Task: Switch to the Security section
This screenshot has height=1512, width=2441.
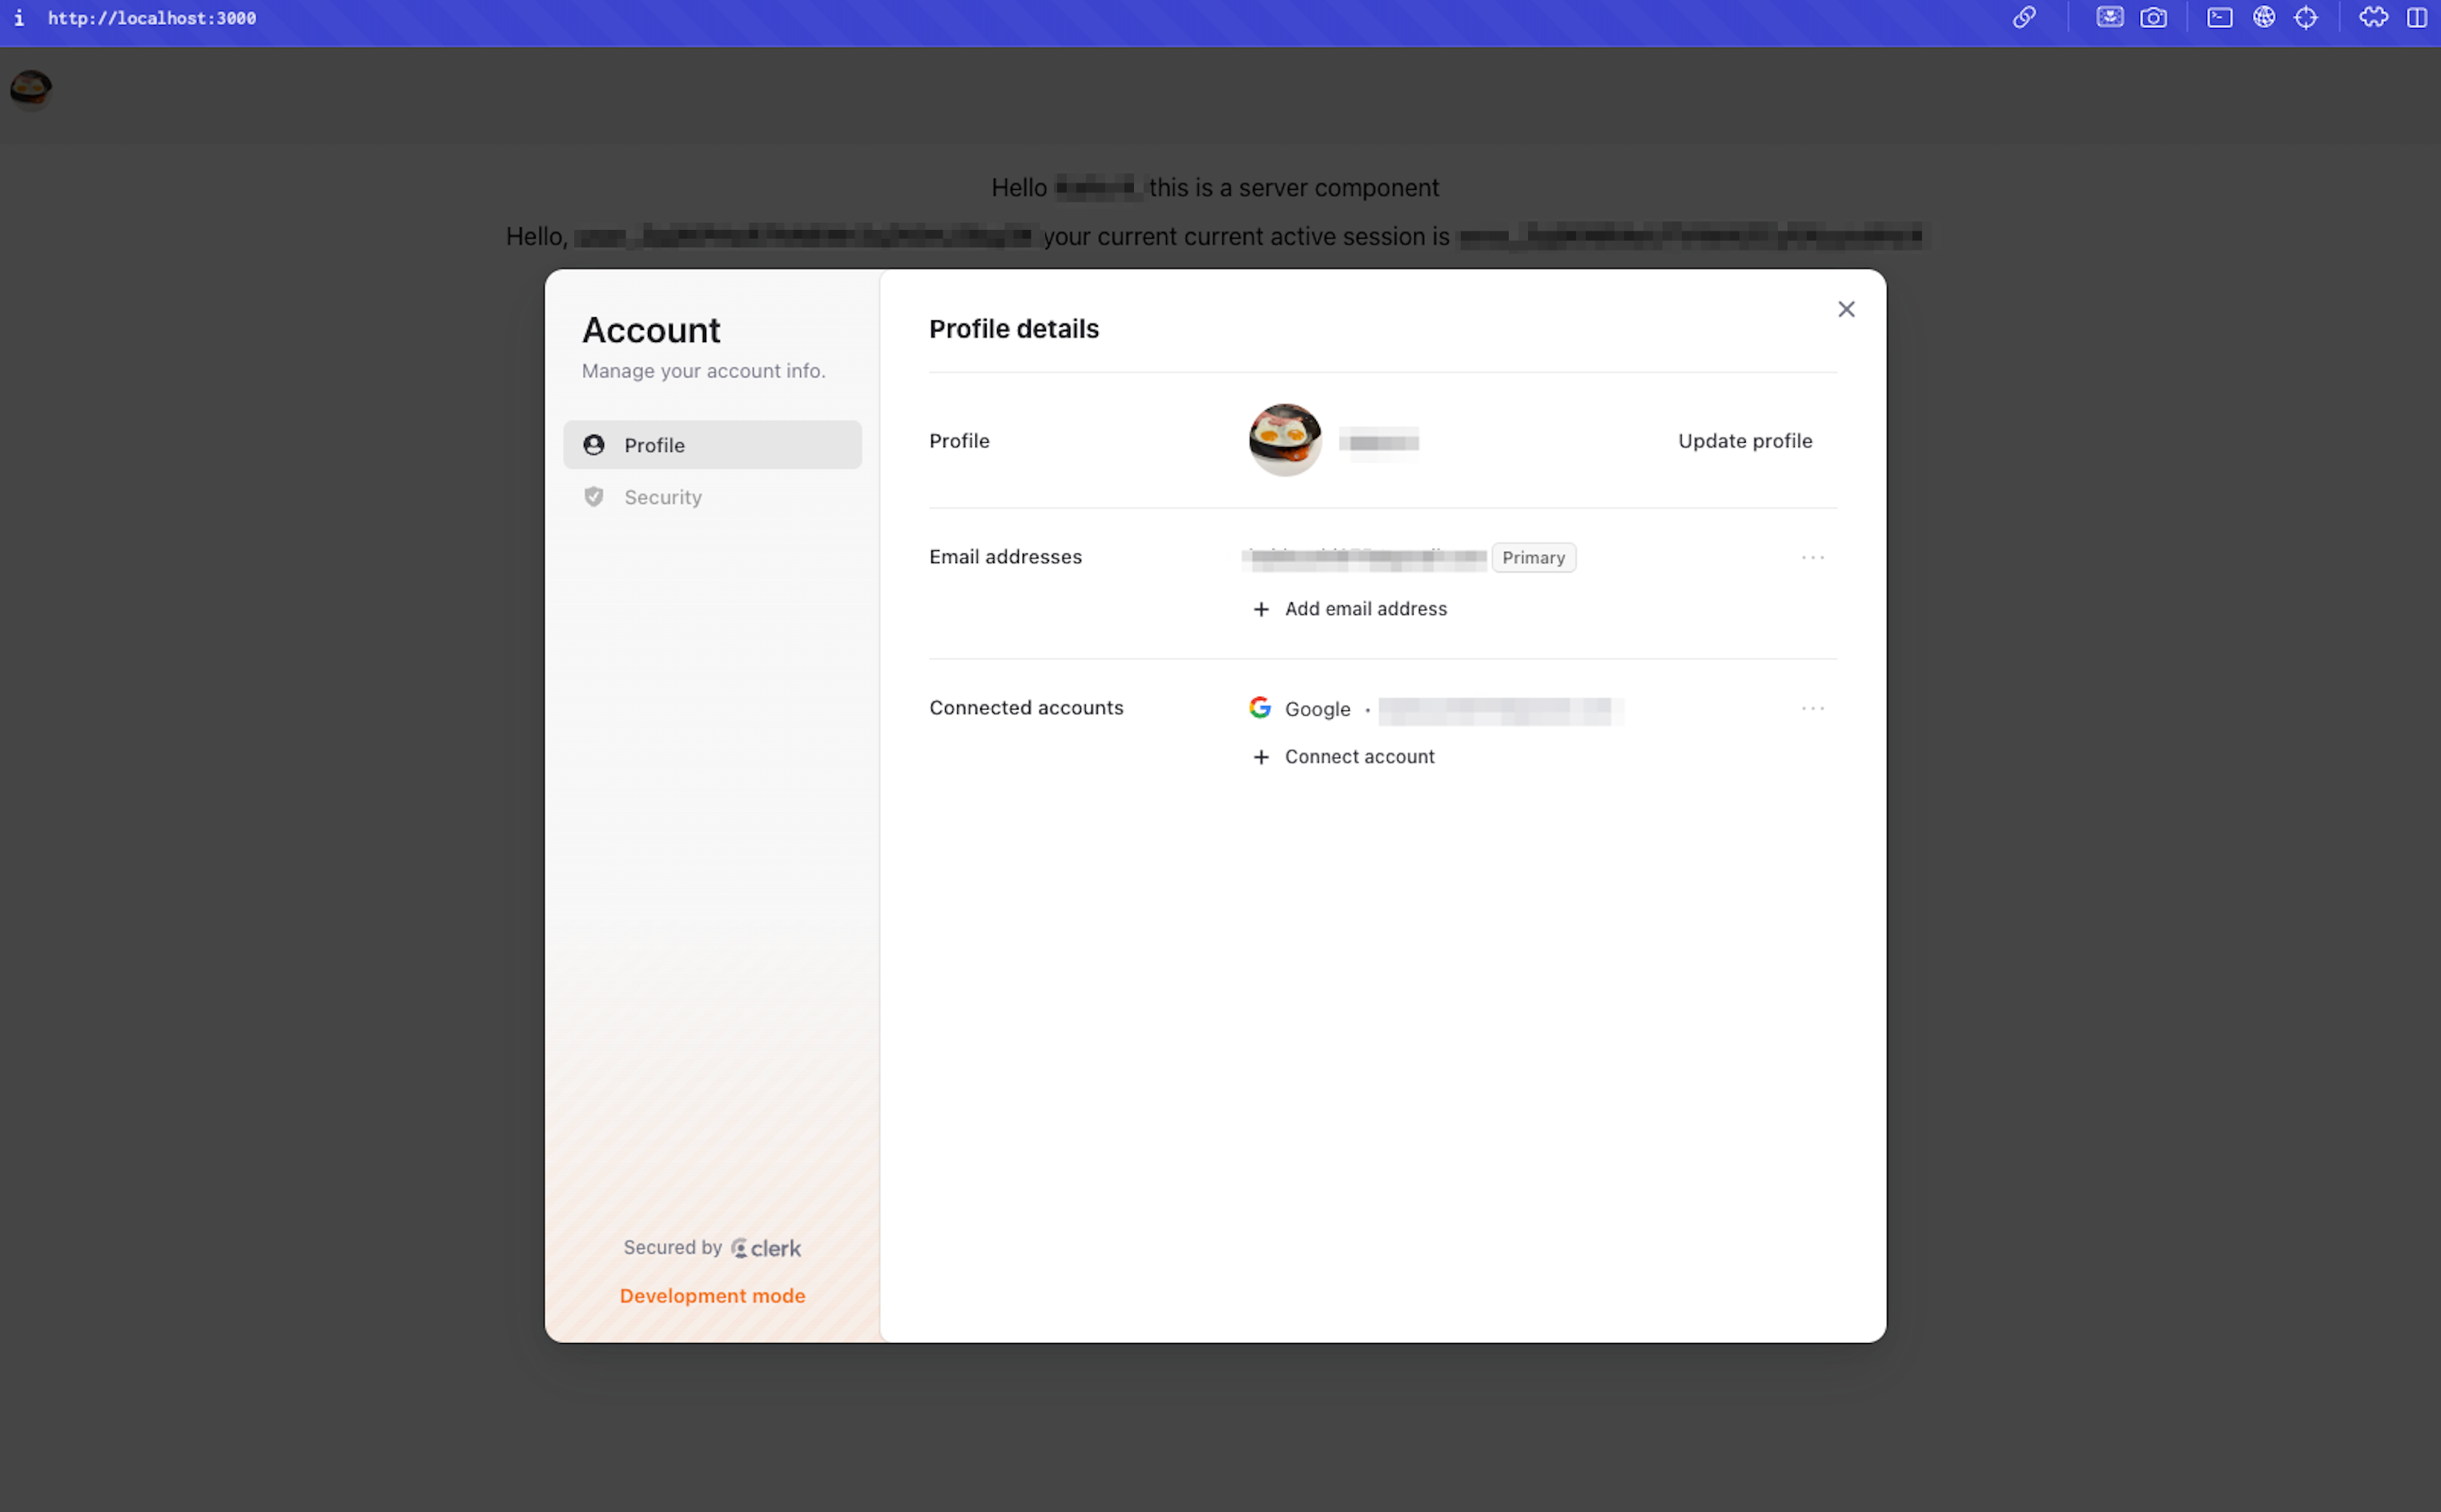Action: point(663,497)
